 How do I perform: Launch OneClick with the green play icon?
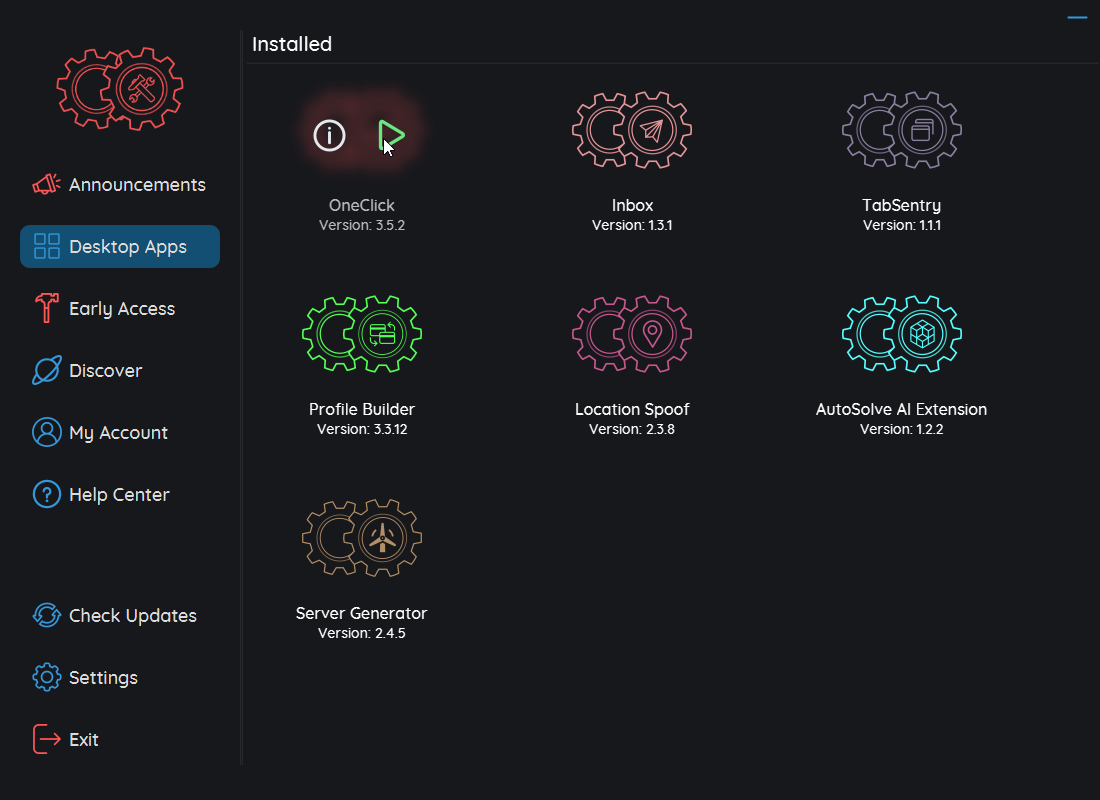[391, 135]
